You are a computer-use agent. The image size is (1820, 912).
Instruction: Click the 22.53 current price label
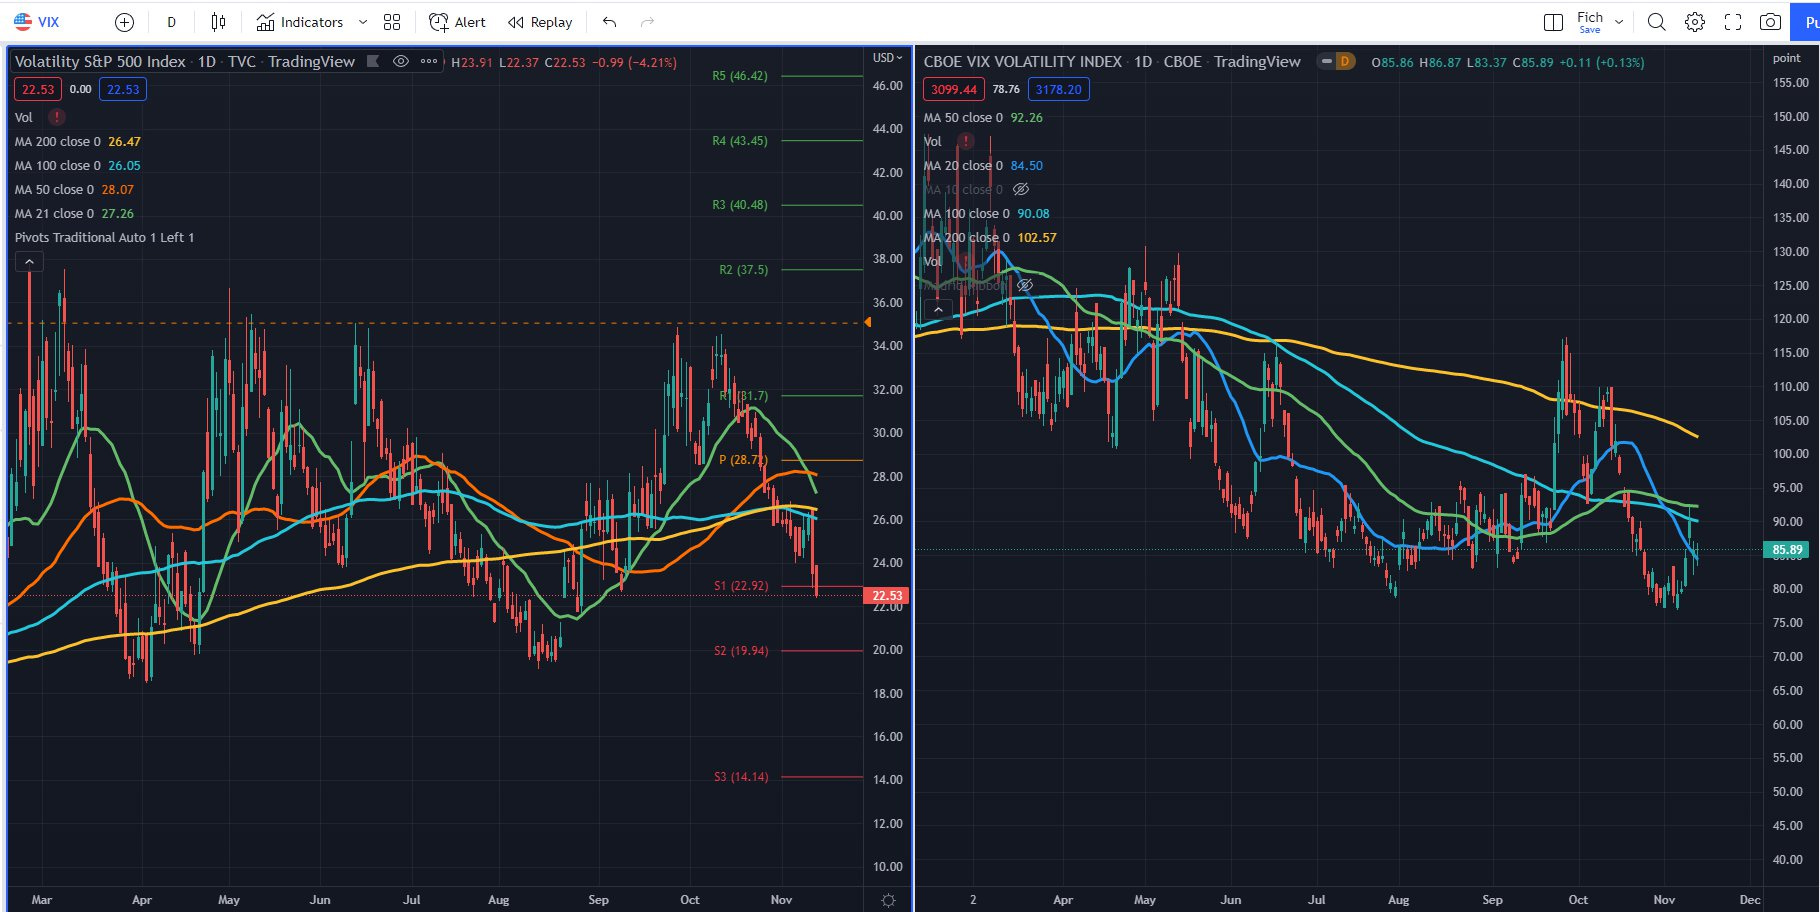point(887,595)
